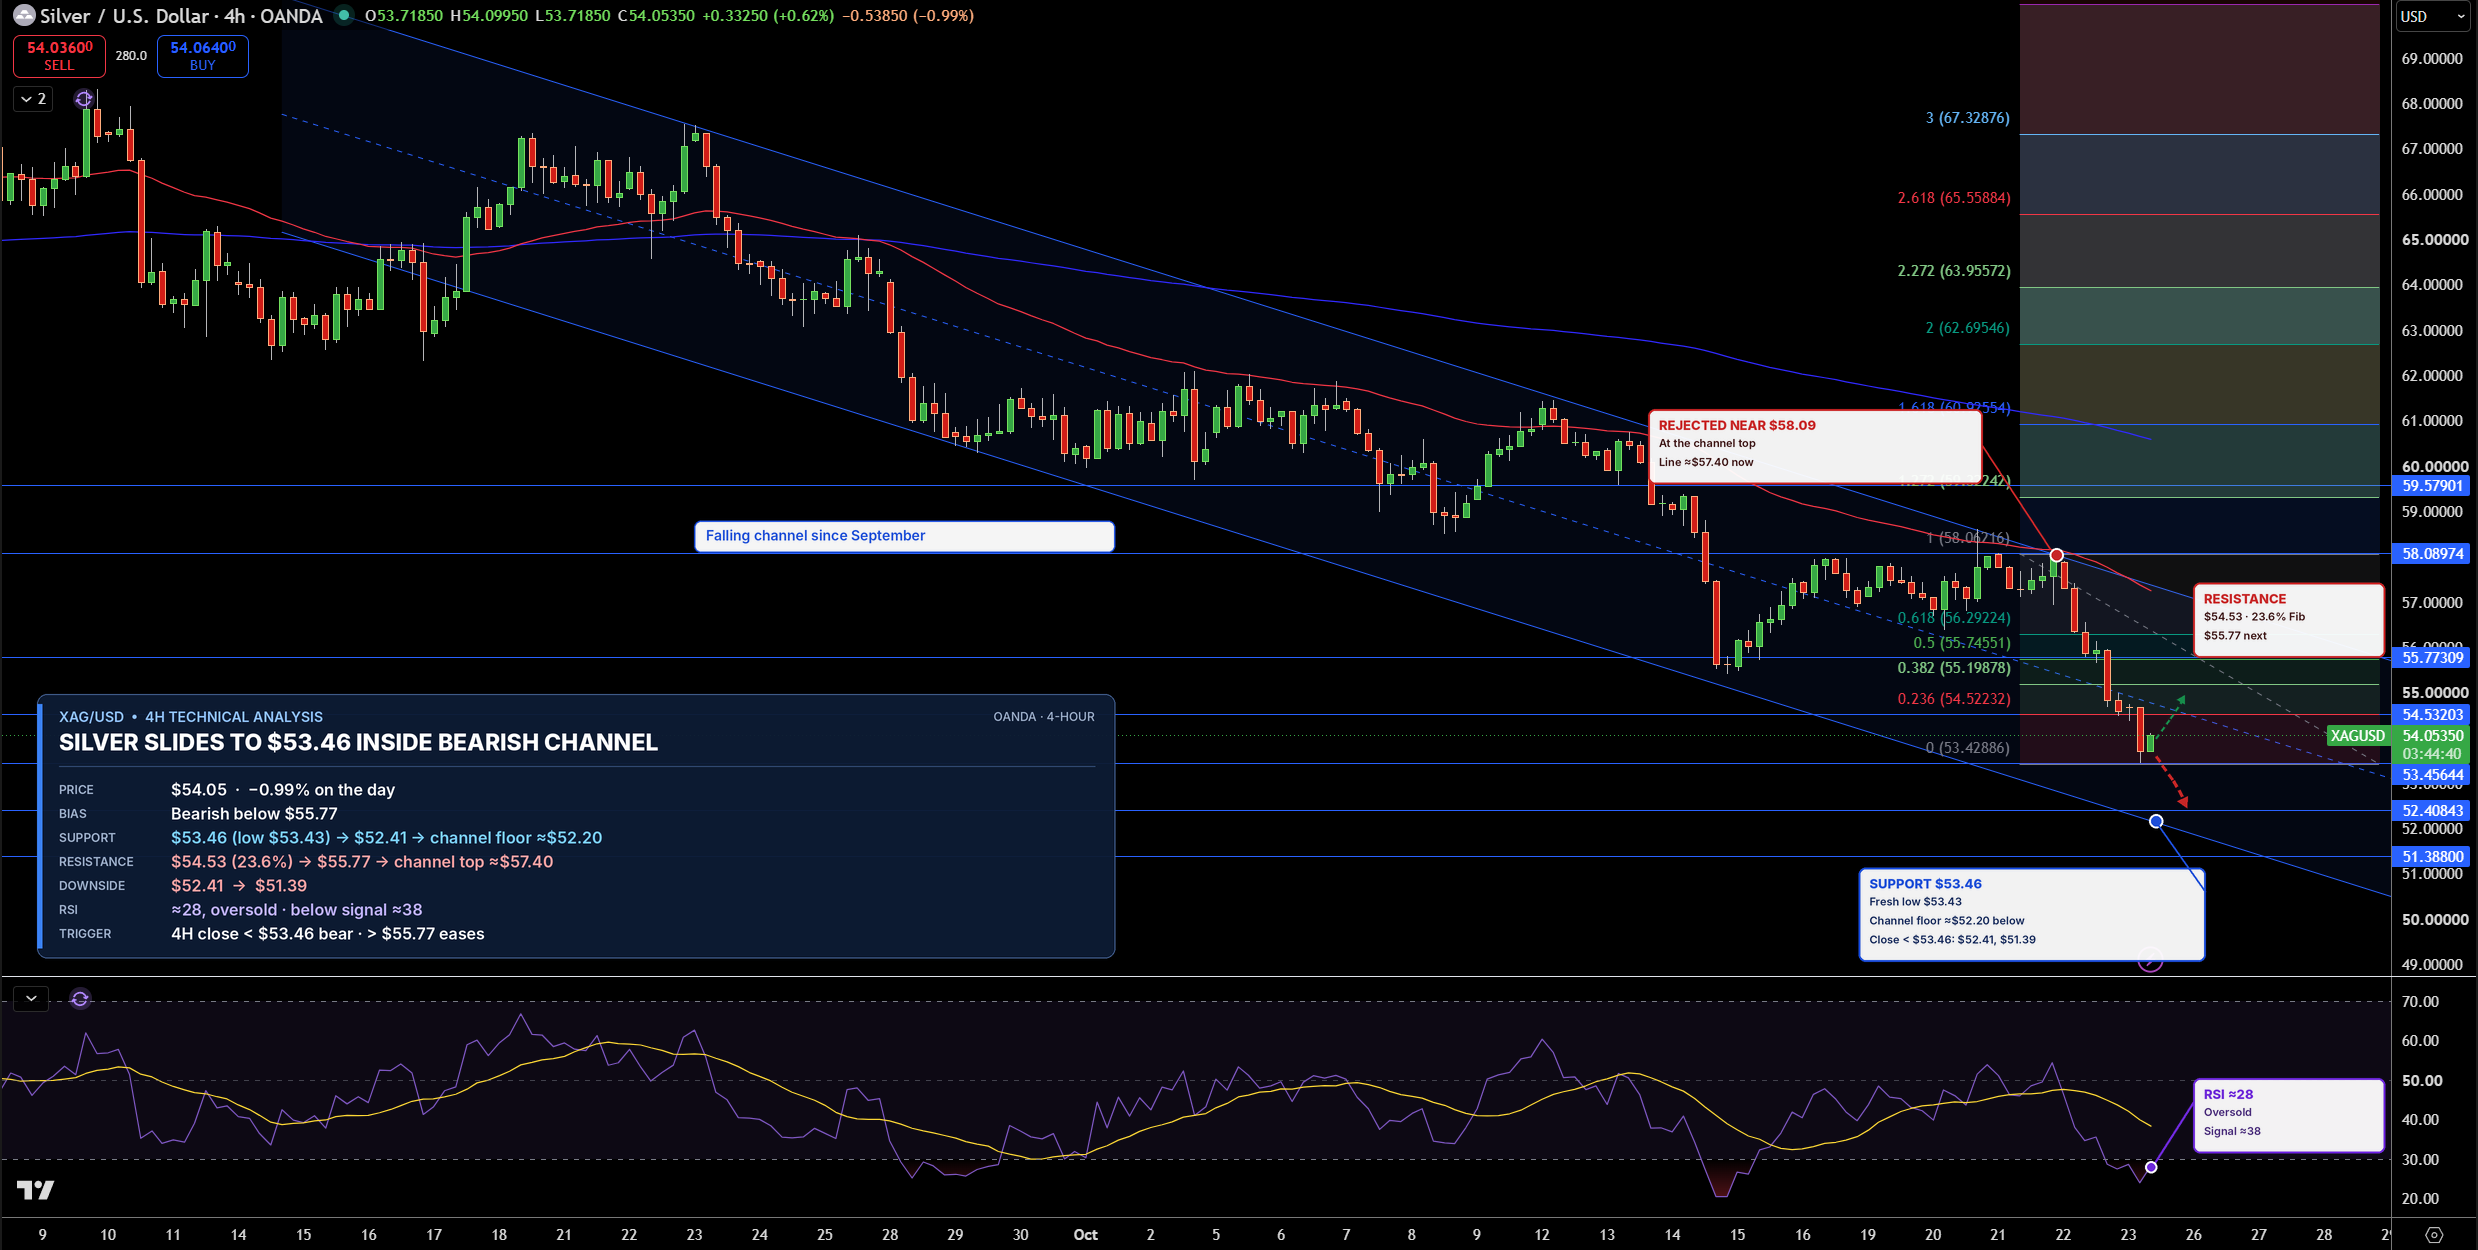
Task: Select the blue anchor point near channel floor
Action: (2156, 821)
